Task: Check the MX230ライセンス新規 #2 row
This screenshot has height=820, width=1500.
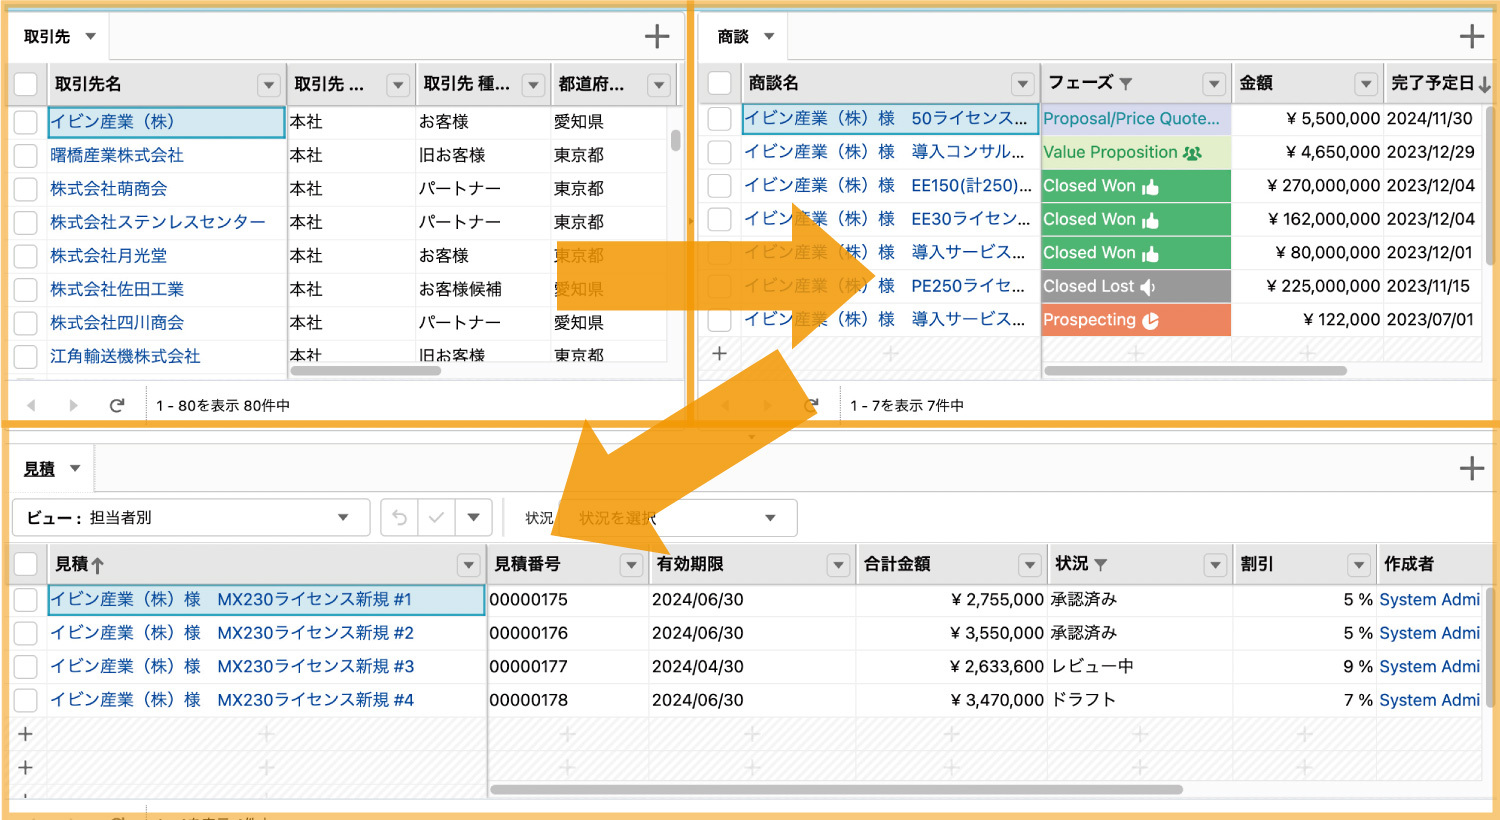Action: tap(26, 633)
